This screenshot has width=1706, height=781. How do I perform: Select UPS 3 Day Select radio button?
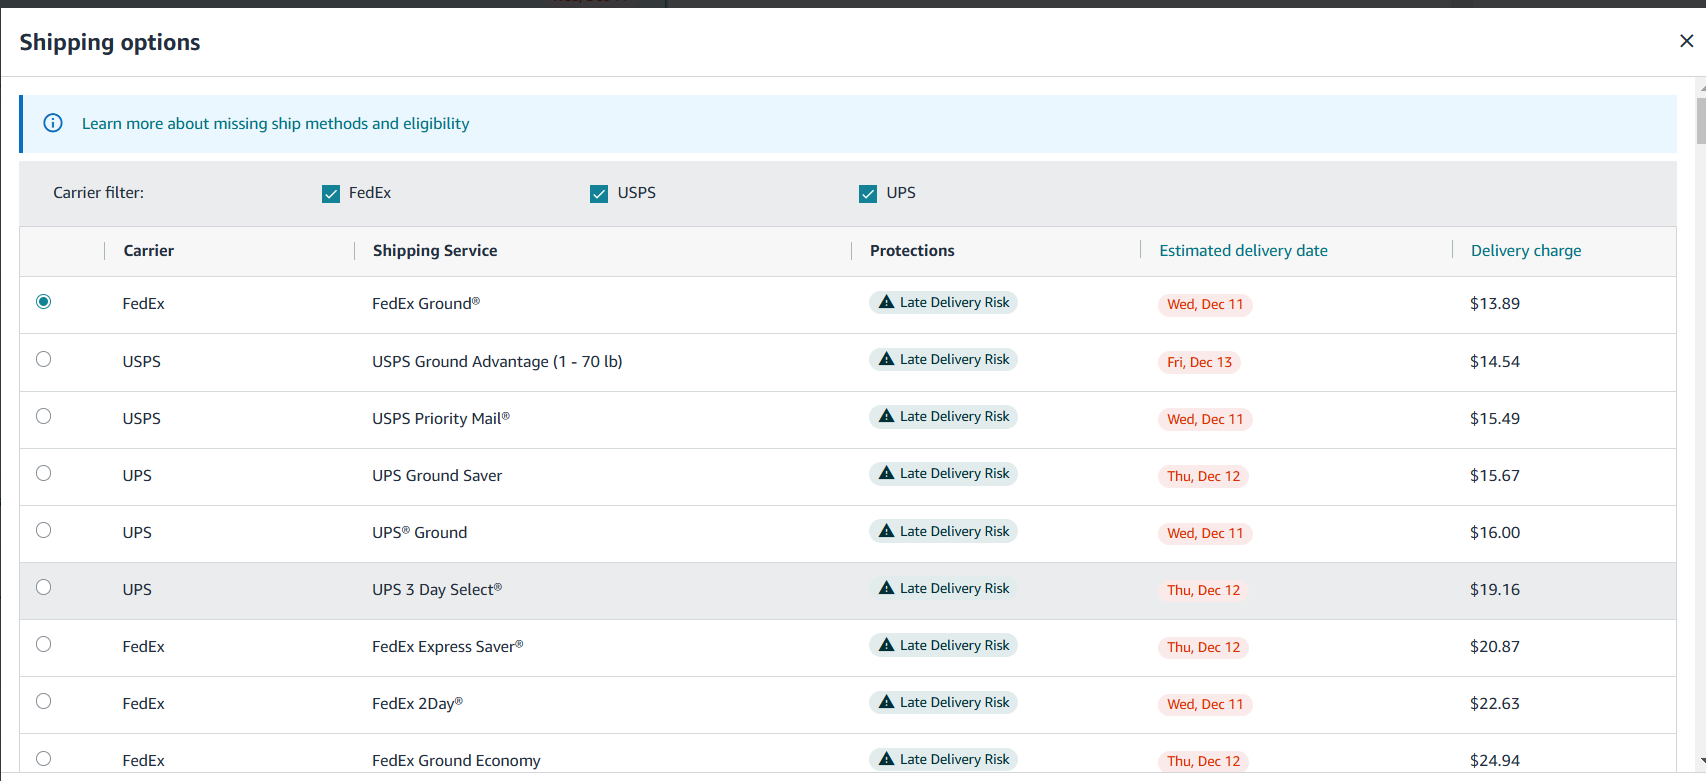[43, 587]
